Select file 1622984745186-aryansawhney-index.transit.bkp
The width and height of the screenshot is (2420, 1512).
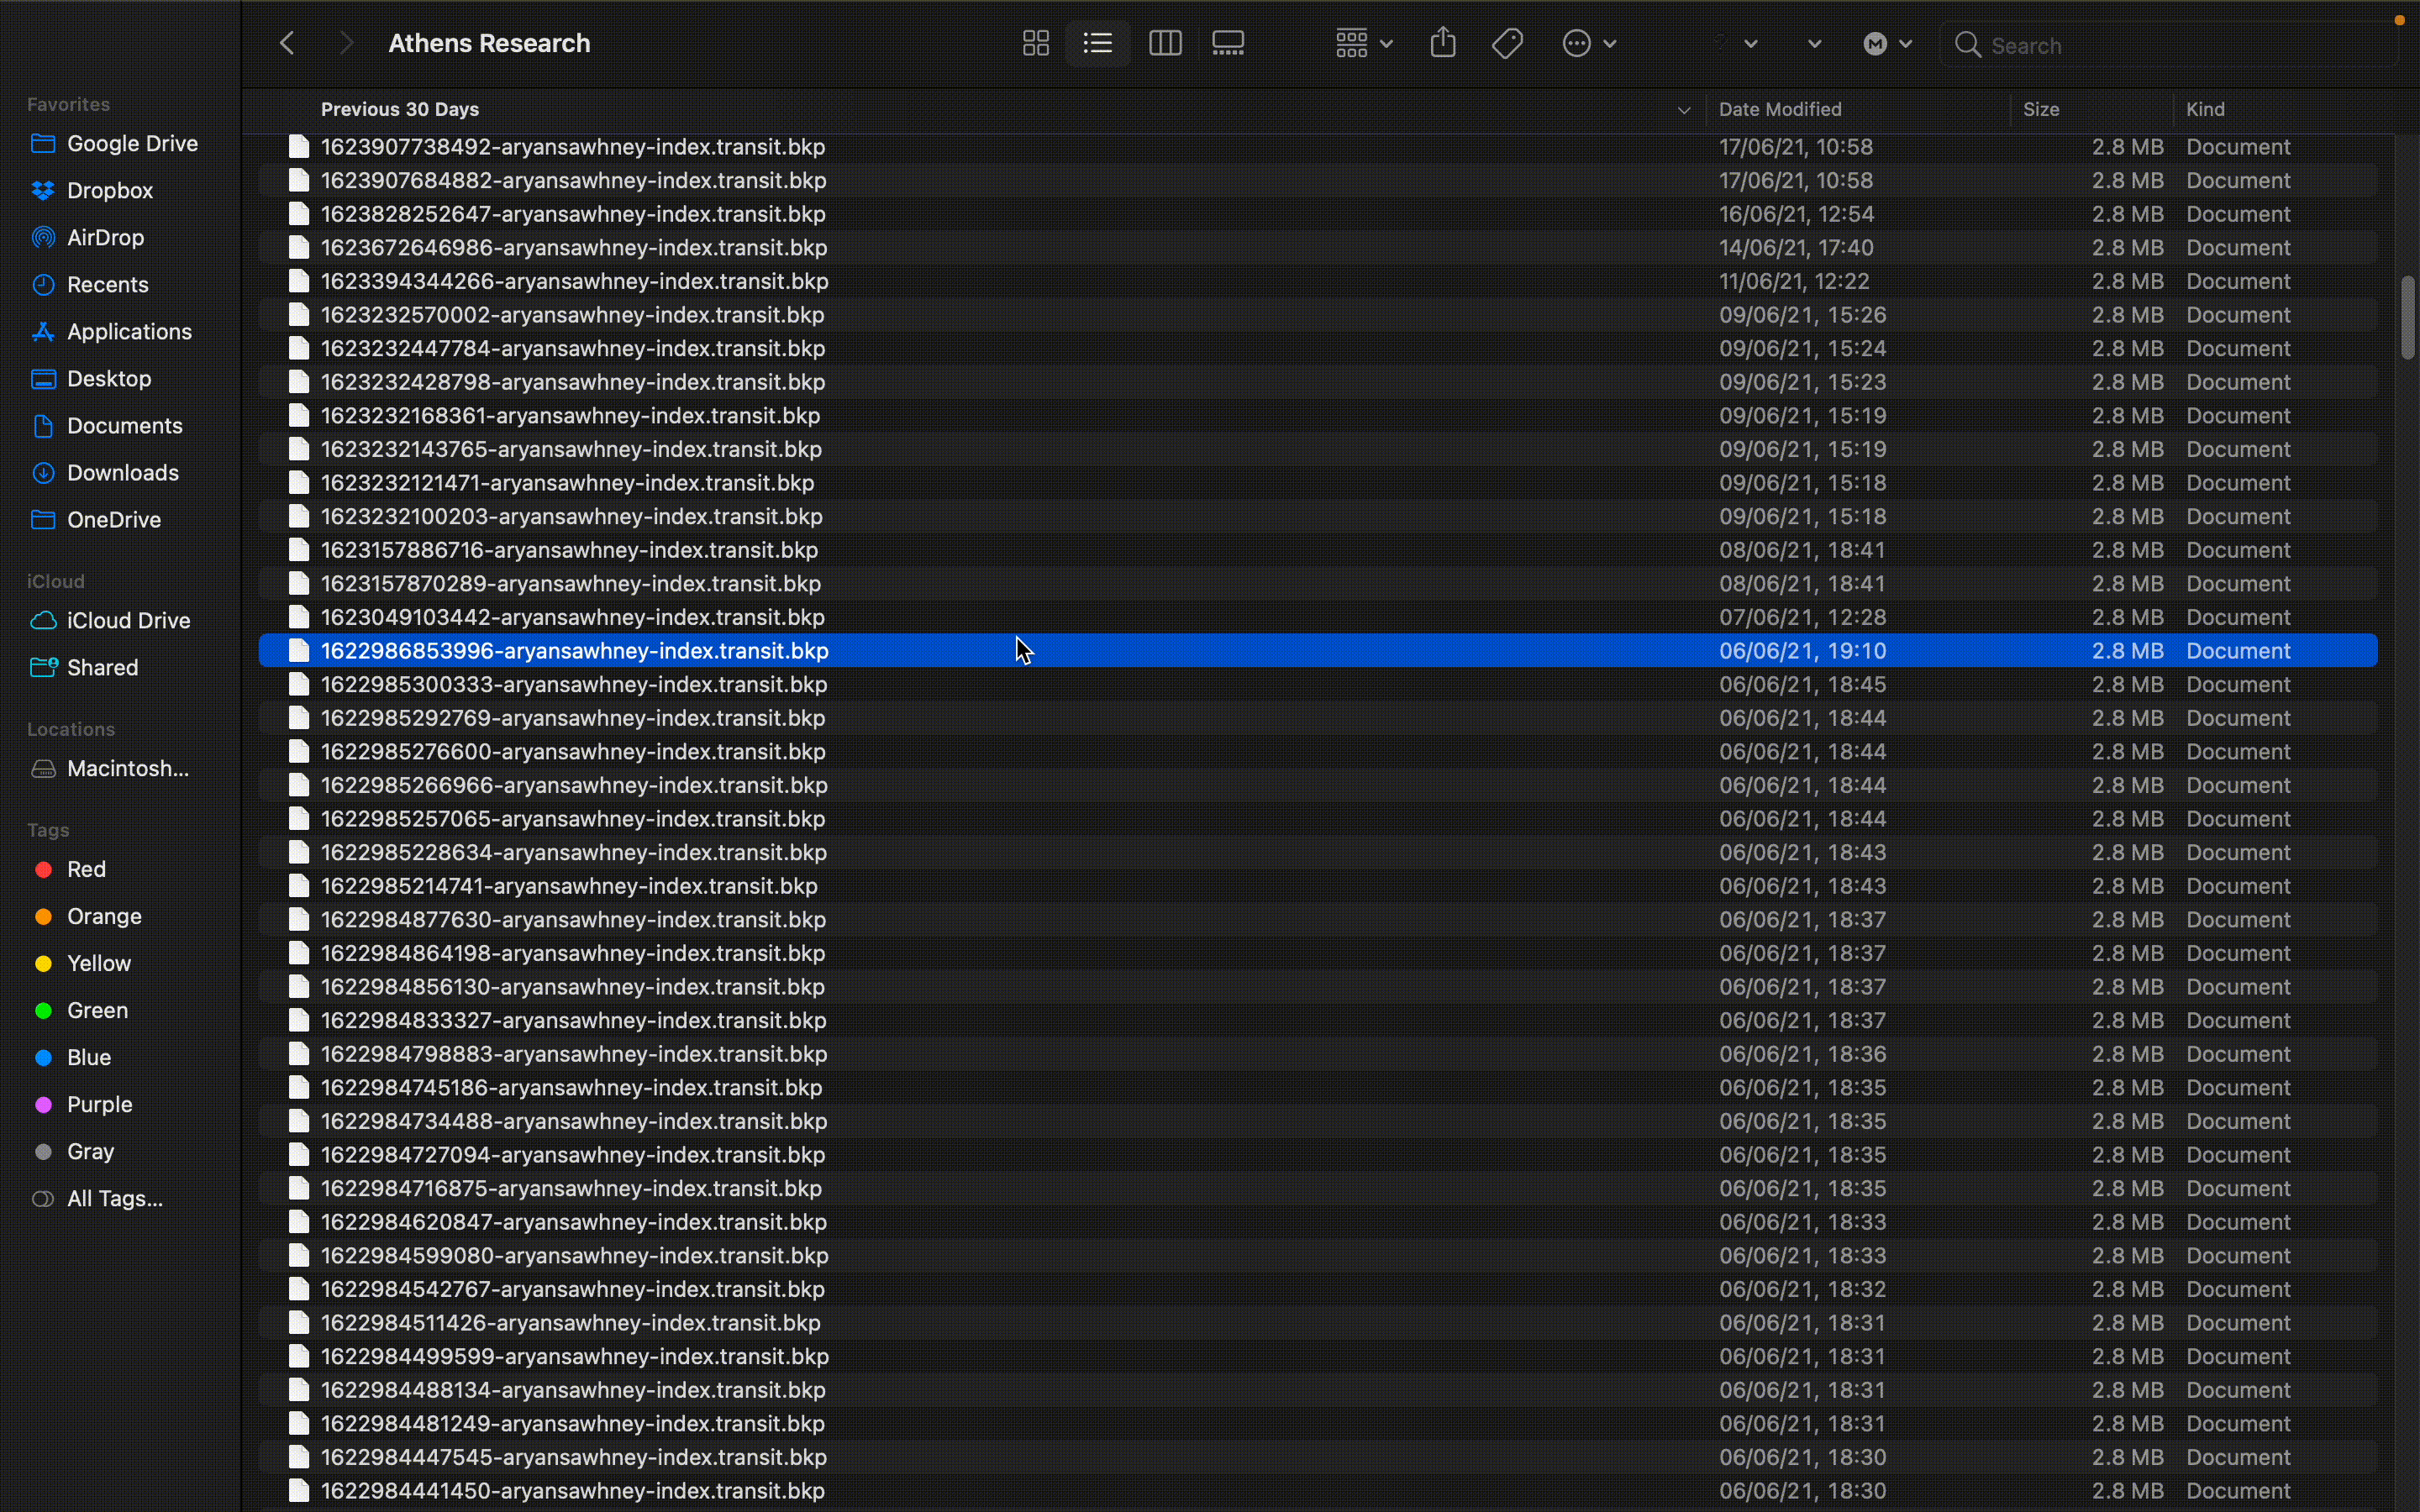[1318, 1088]
